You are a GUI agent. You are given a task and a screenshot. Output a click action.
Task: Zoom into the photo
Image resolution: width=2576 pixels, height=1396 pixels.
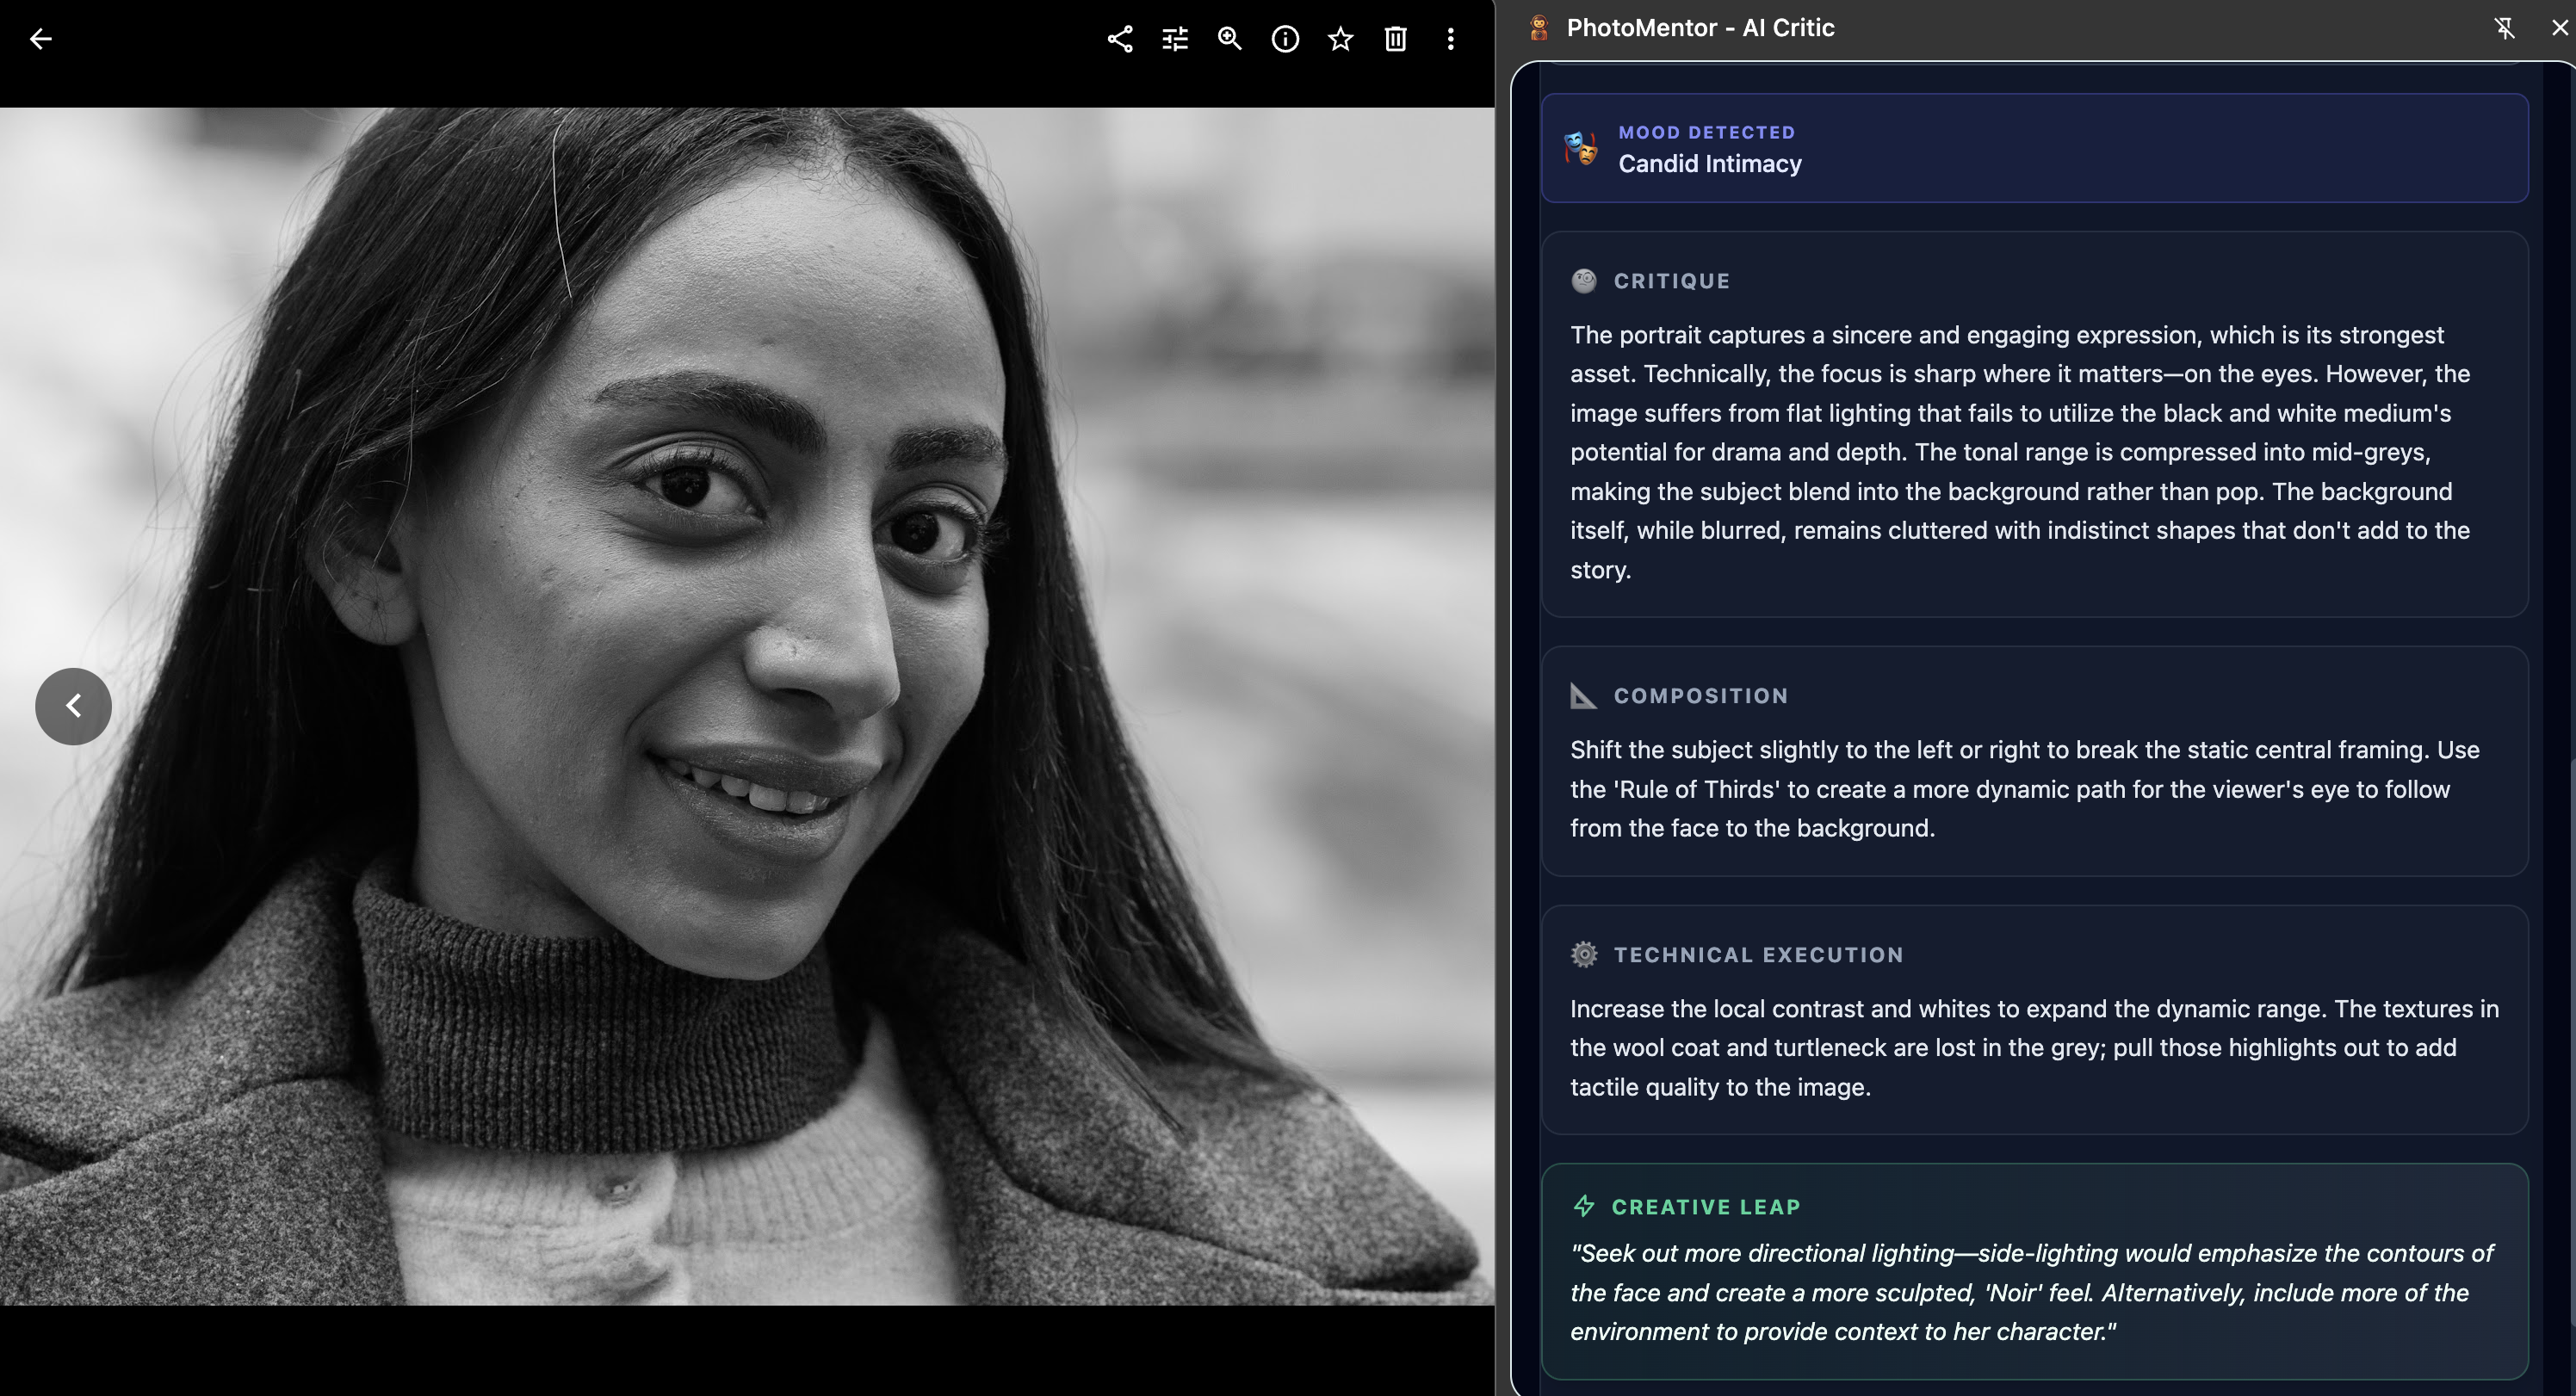pos(1229,39)
